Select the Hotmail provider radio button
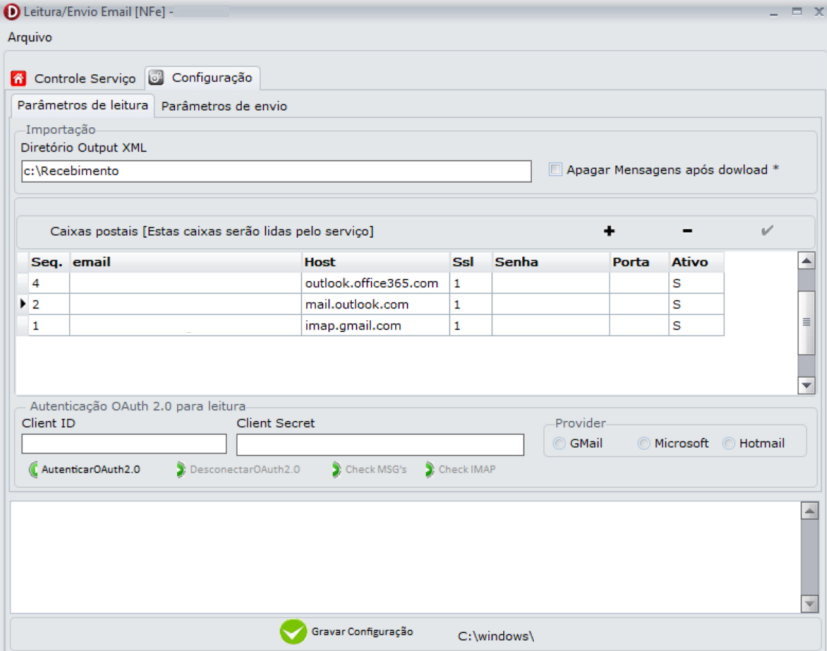This screenshot has height=651, width=827. click(x=729, y=444)
